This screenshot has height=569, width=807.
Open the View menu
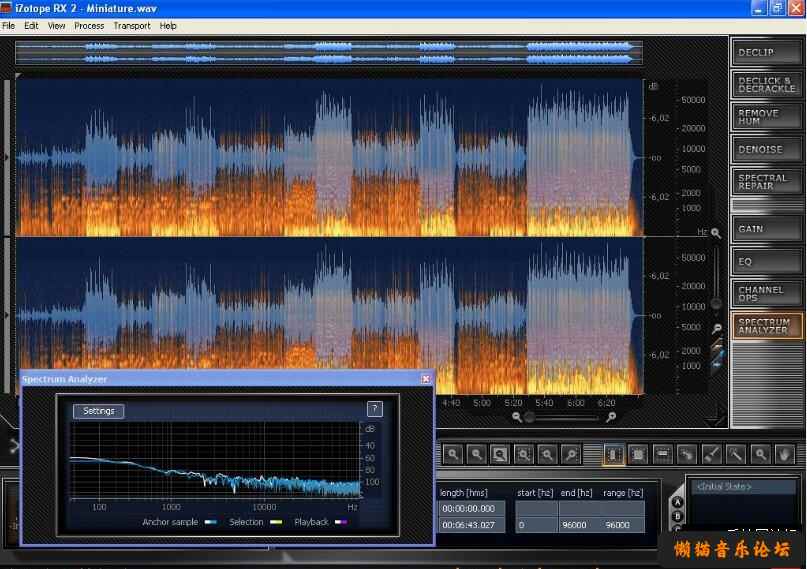(x=56, y=26)
